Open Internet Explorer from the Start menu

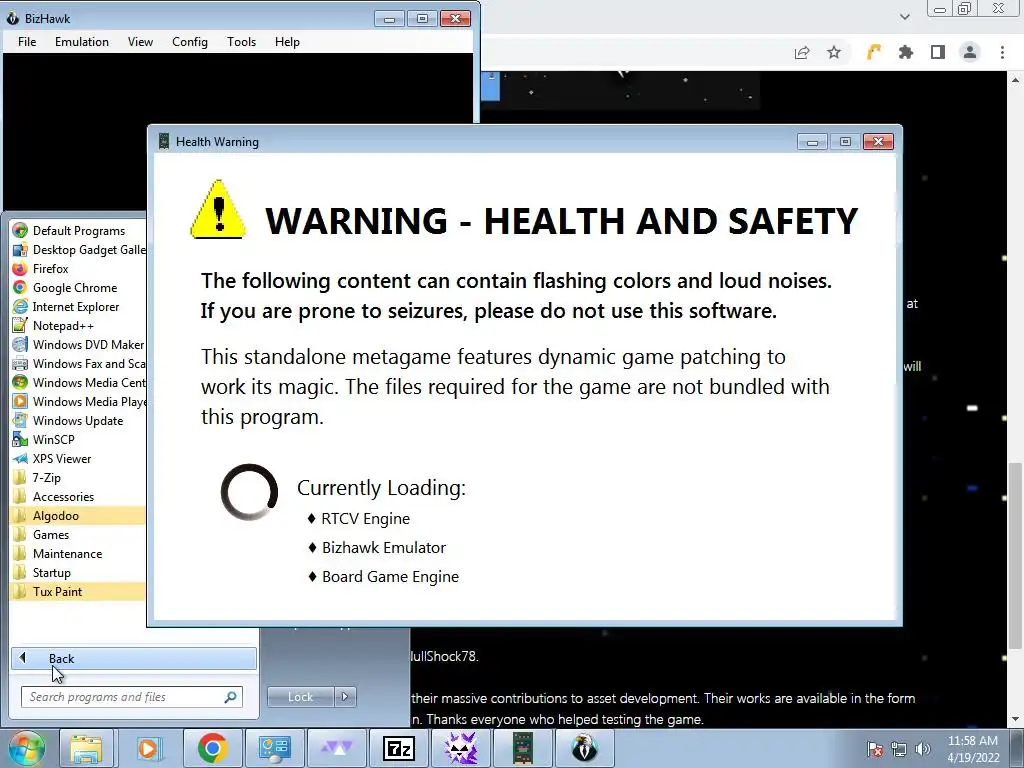point(78,306)
